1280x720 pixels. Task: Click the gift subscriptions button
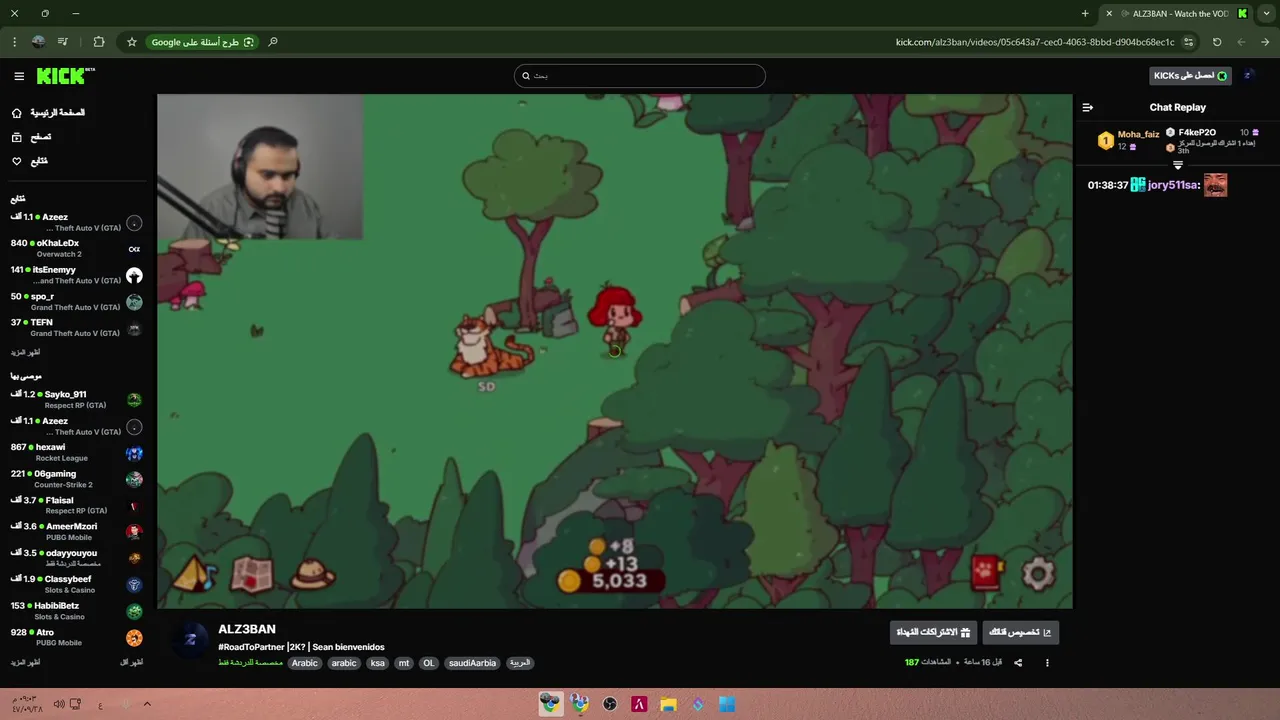[x=933, y=632]
